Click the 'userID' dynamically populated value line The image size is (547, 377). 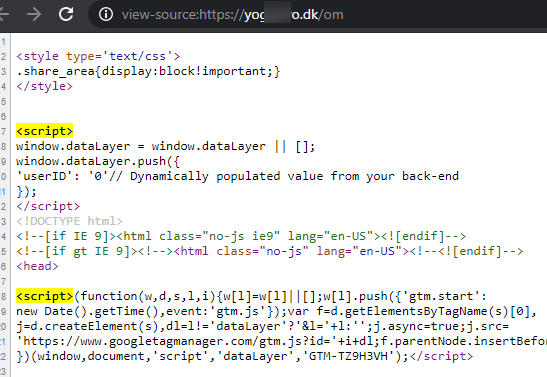238,176
